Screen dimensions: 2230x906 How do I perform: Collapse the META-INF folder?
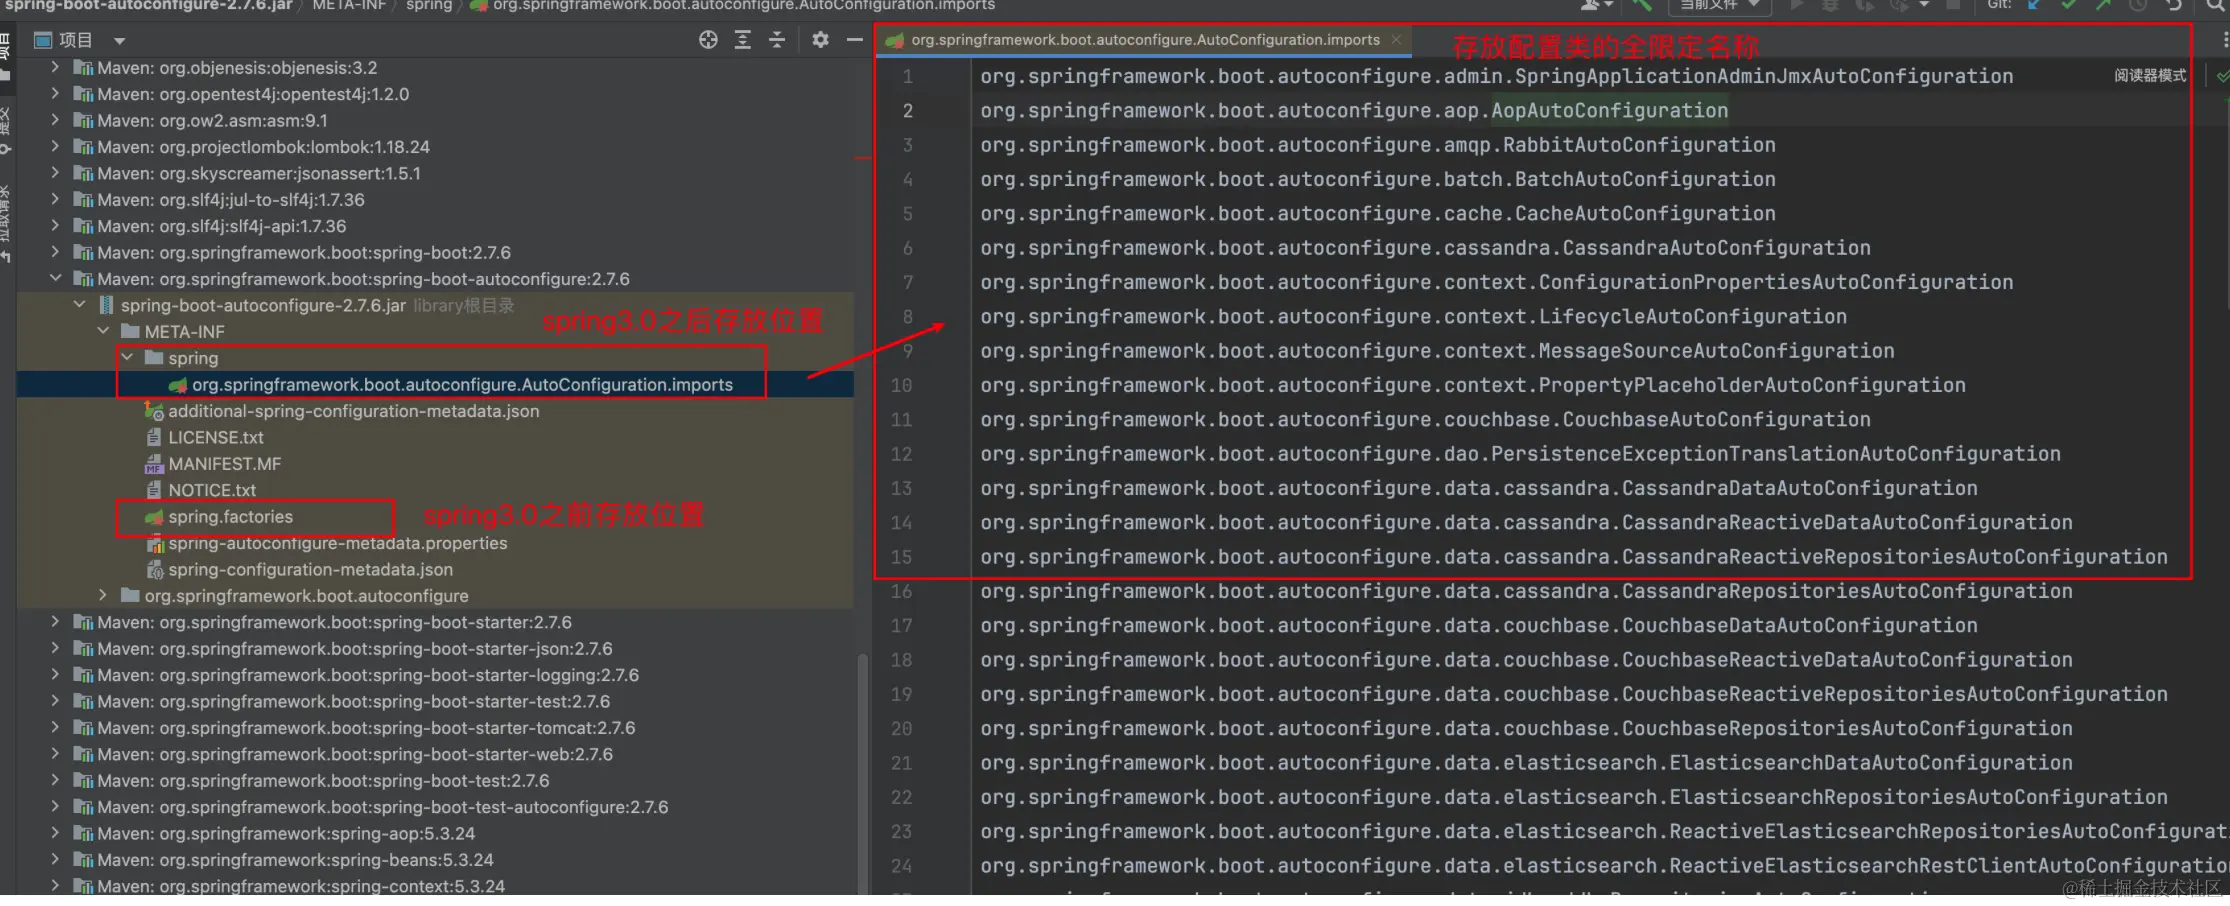click(103, 331)
